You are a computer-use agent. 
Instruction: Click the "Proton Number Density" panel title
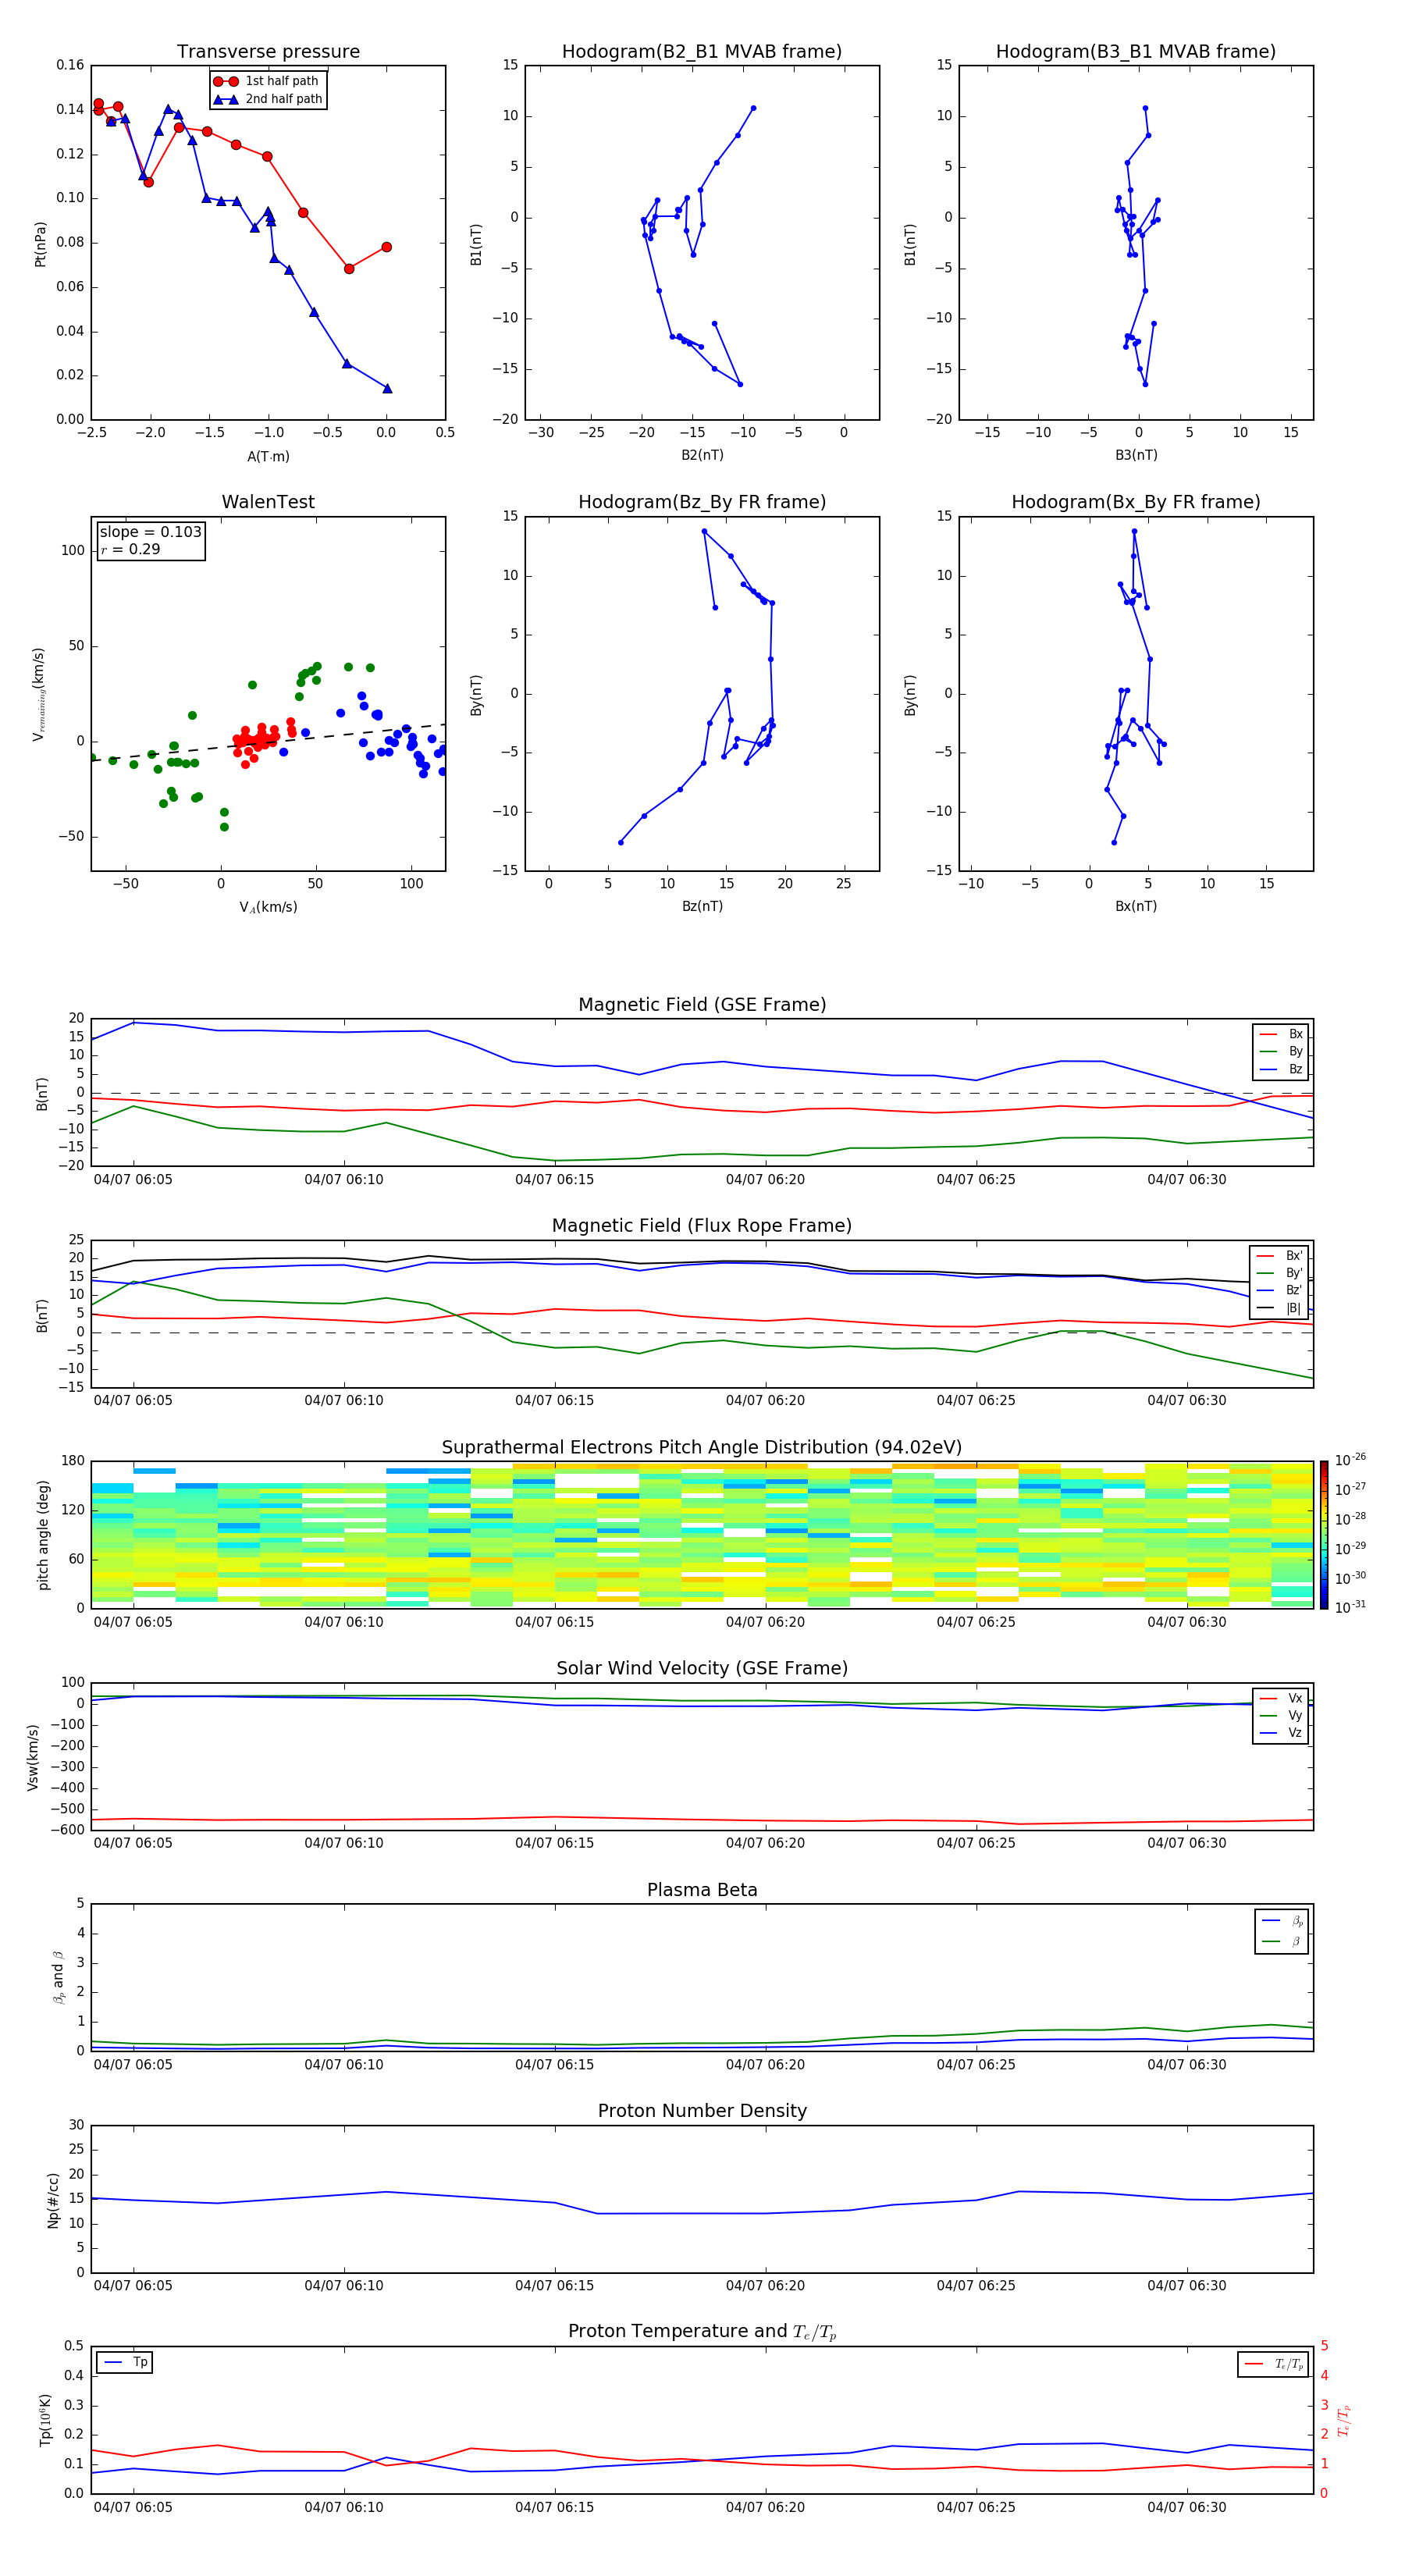click(x=702, y=2111)
